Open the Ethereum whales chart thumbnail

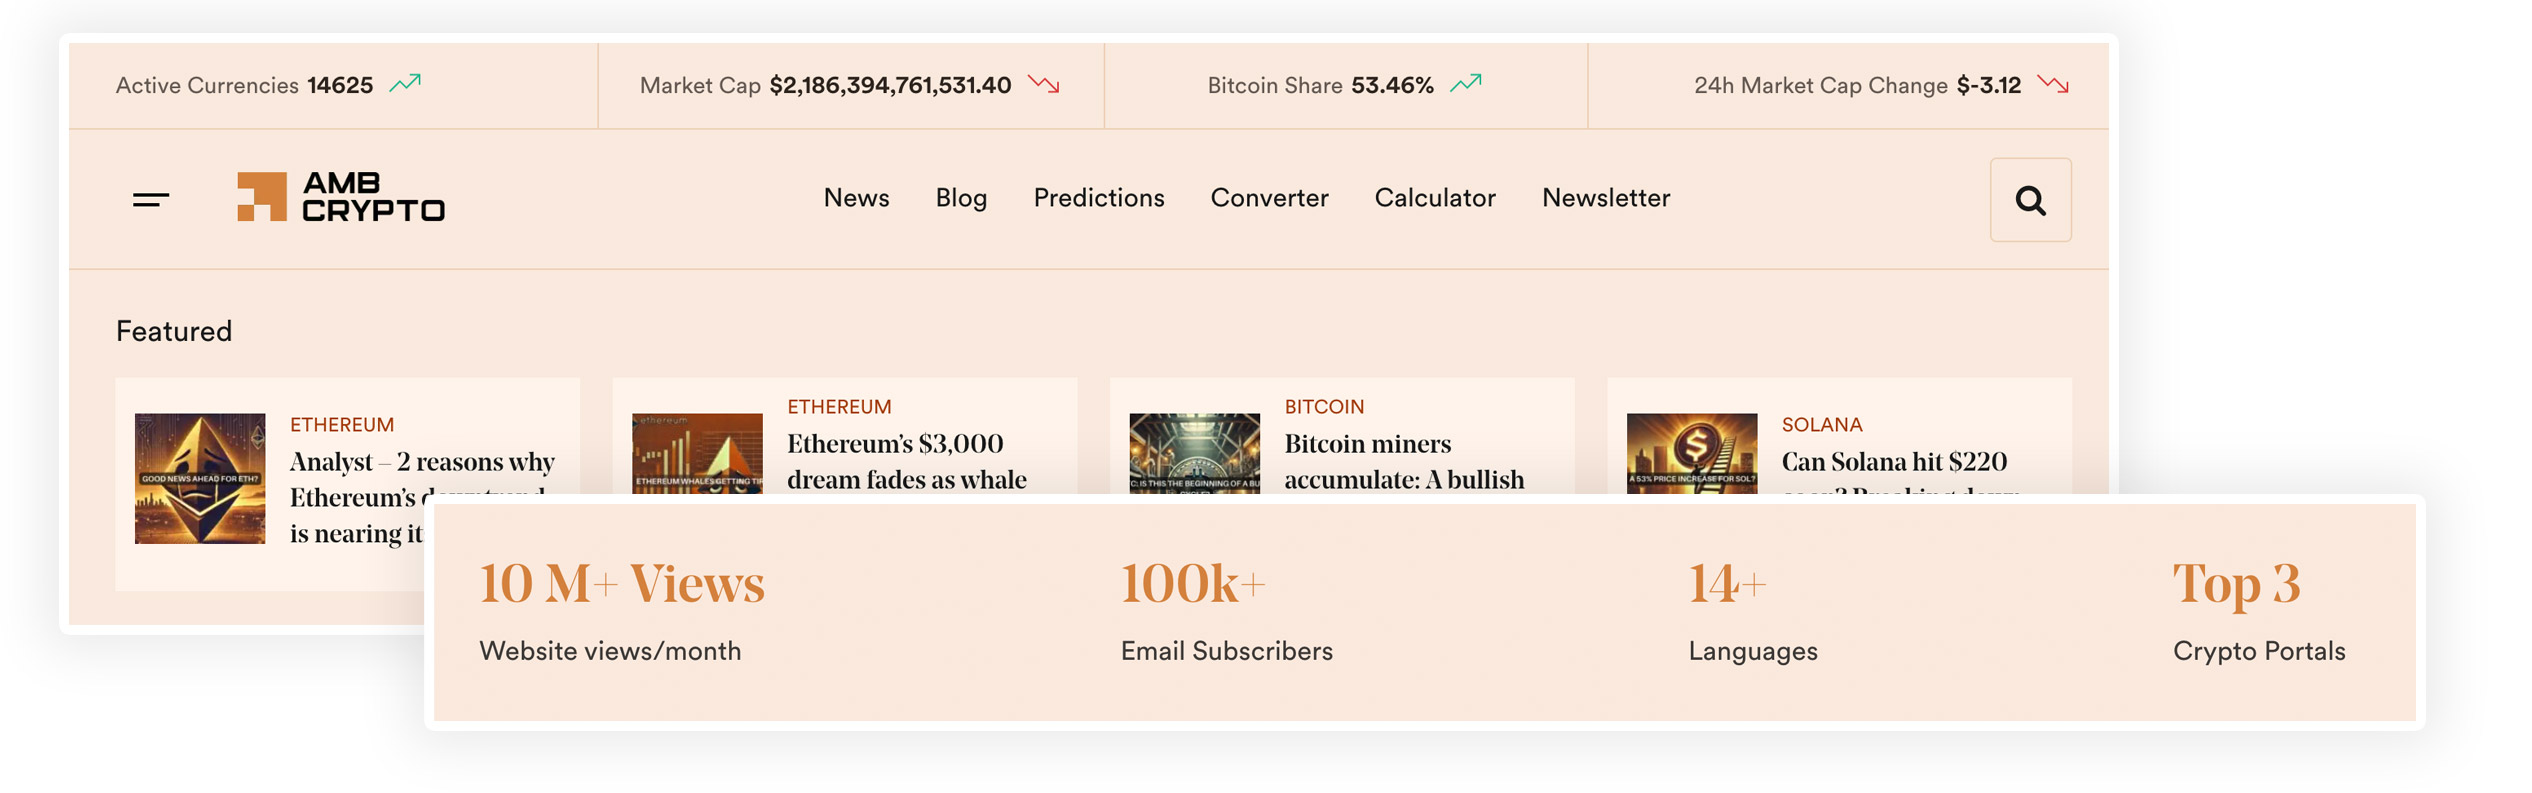(x=697, y=453)
